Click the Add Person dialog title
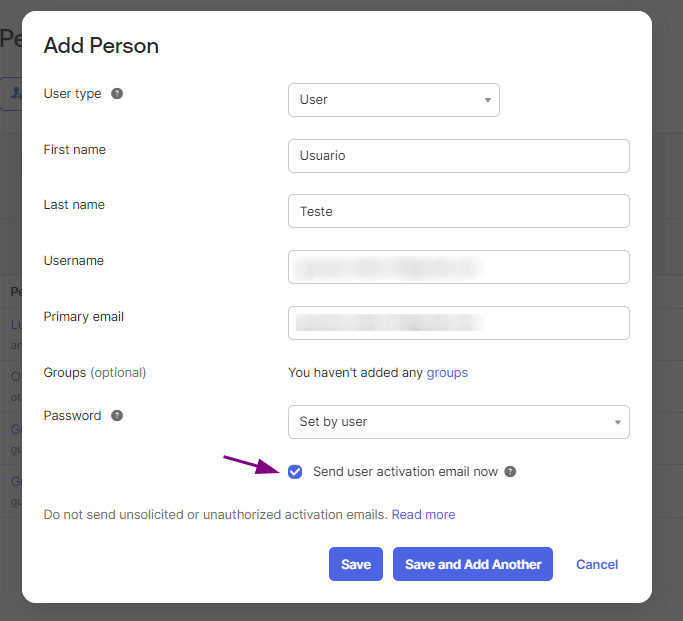 pyautogui.click(x=101, y=45)
